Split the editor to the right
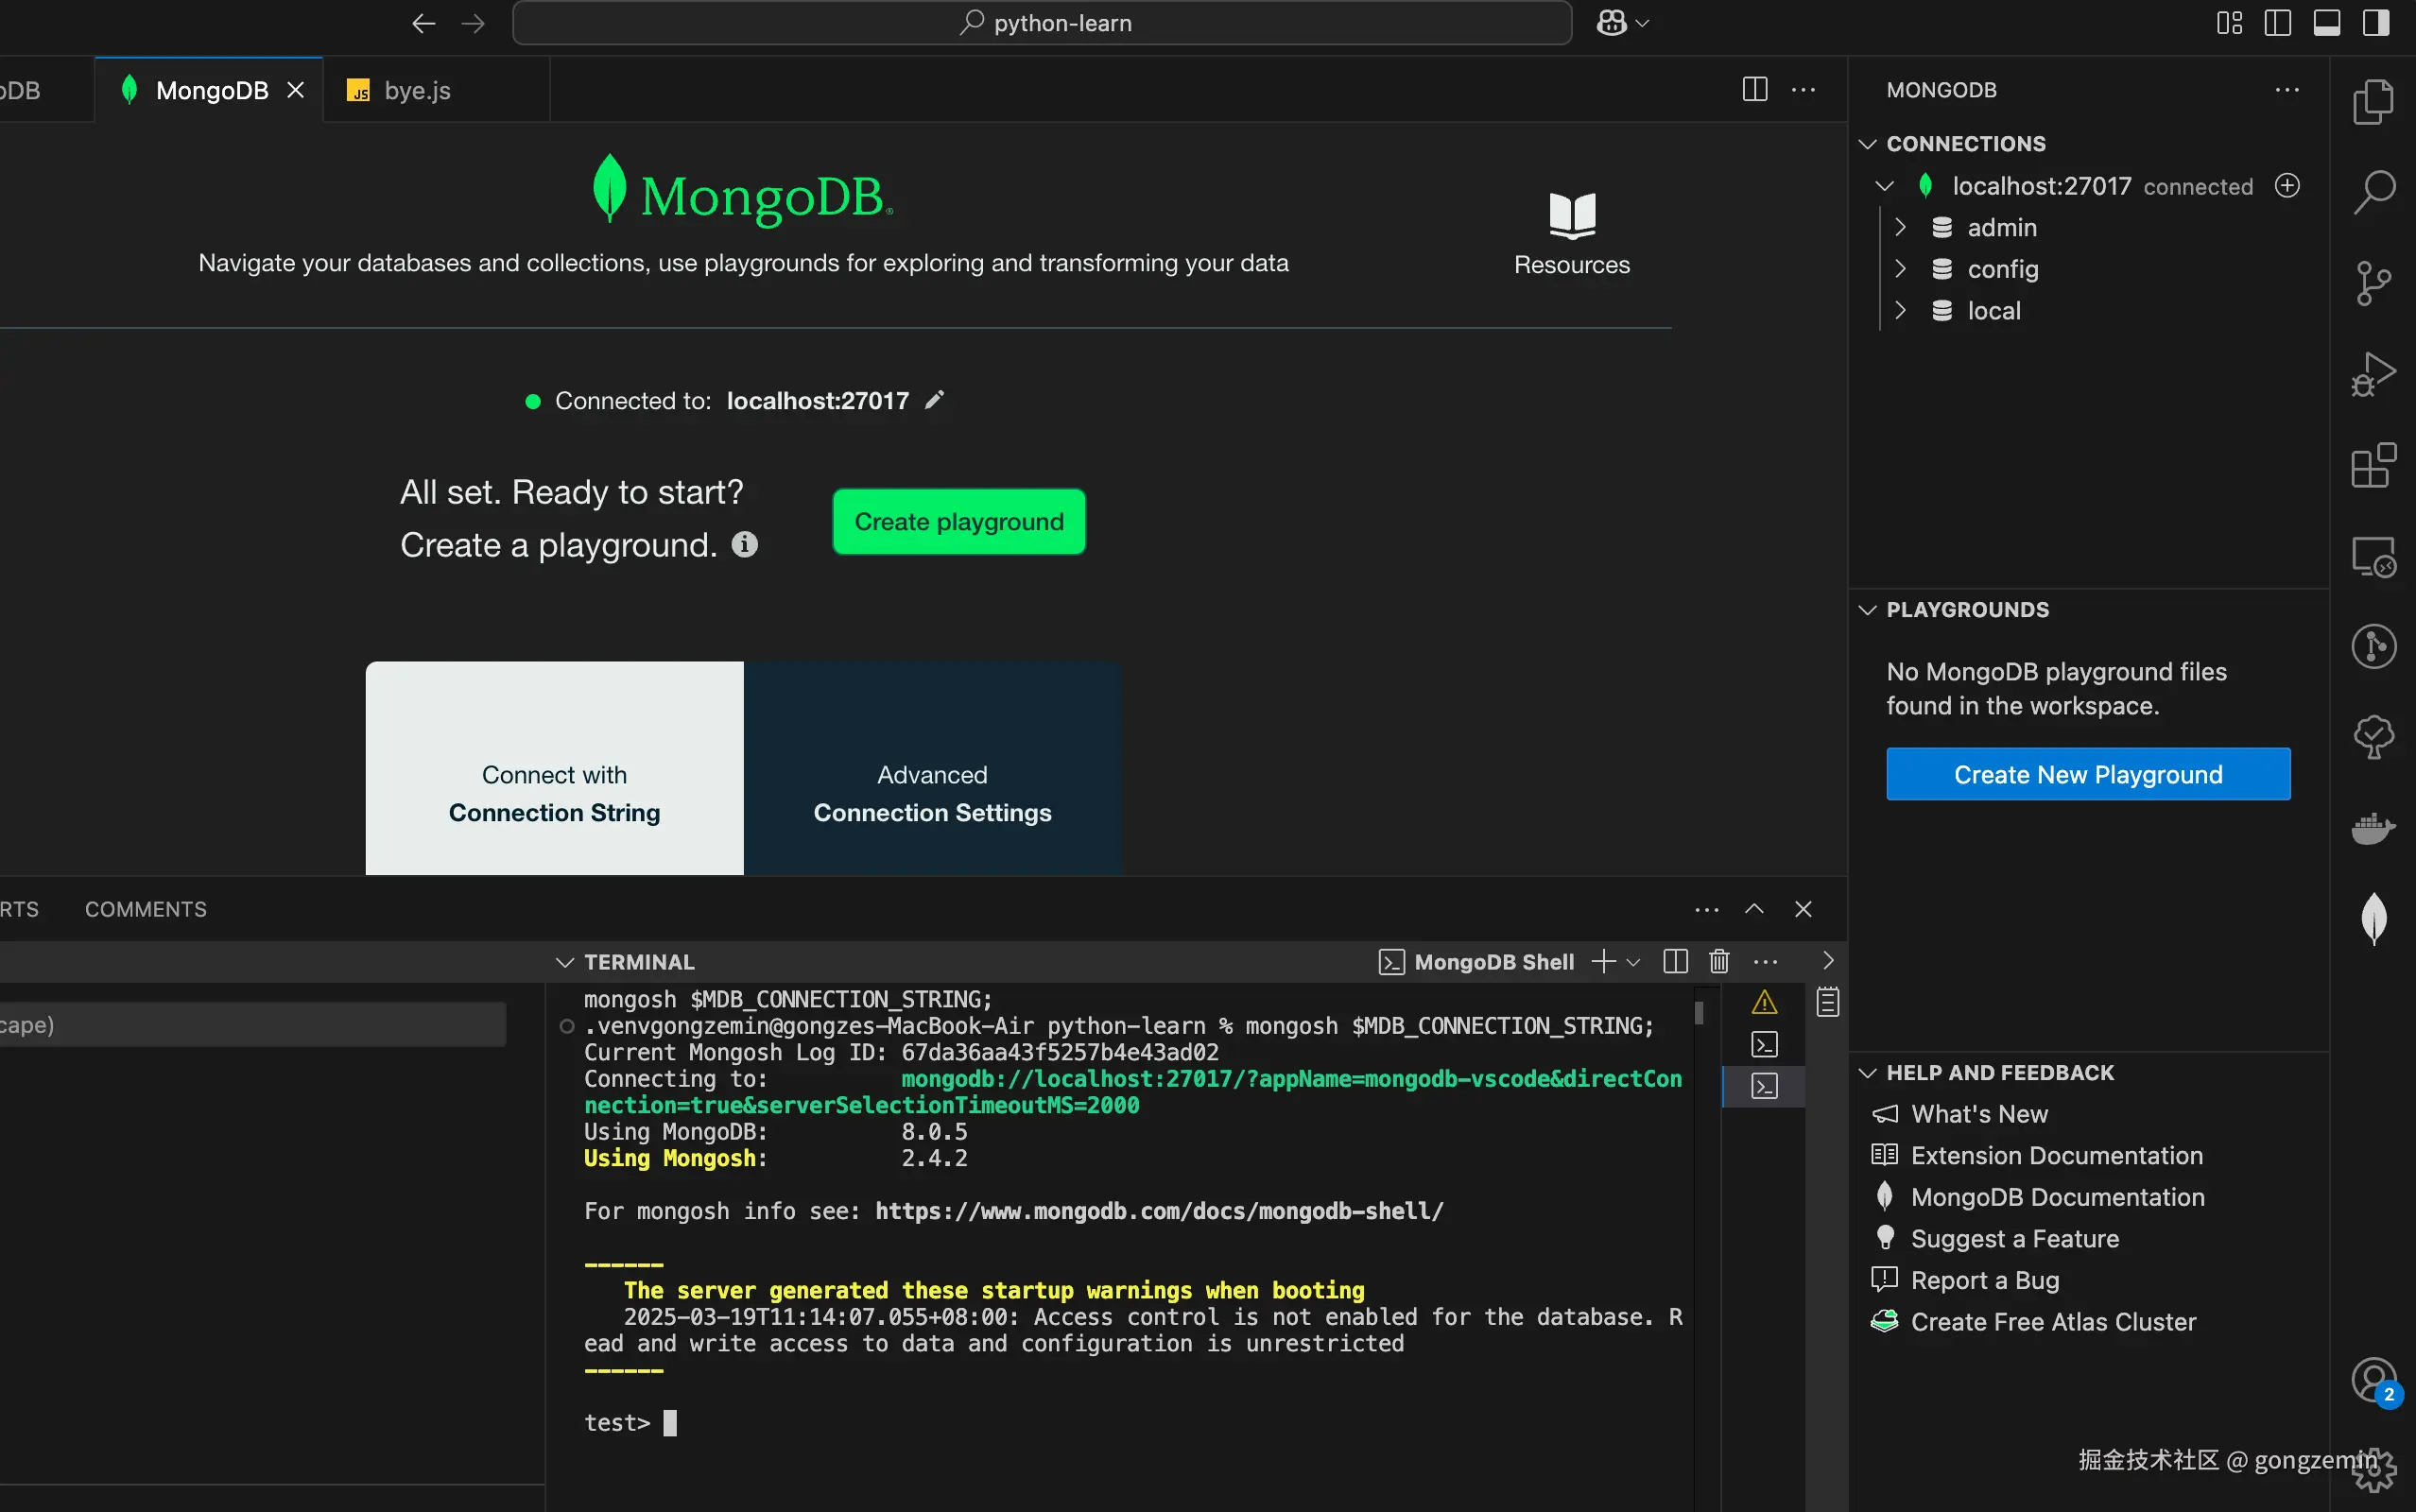The width and height of the screenshot is (2416, 1512). click(1754, 89)
